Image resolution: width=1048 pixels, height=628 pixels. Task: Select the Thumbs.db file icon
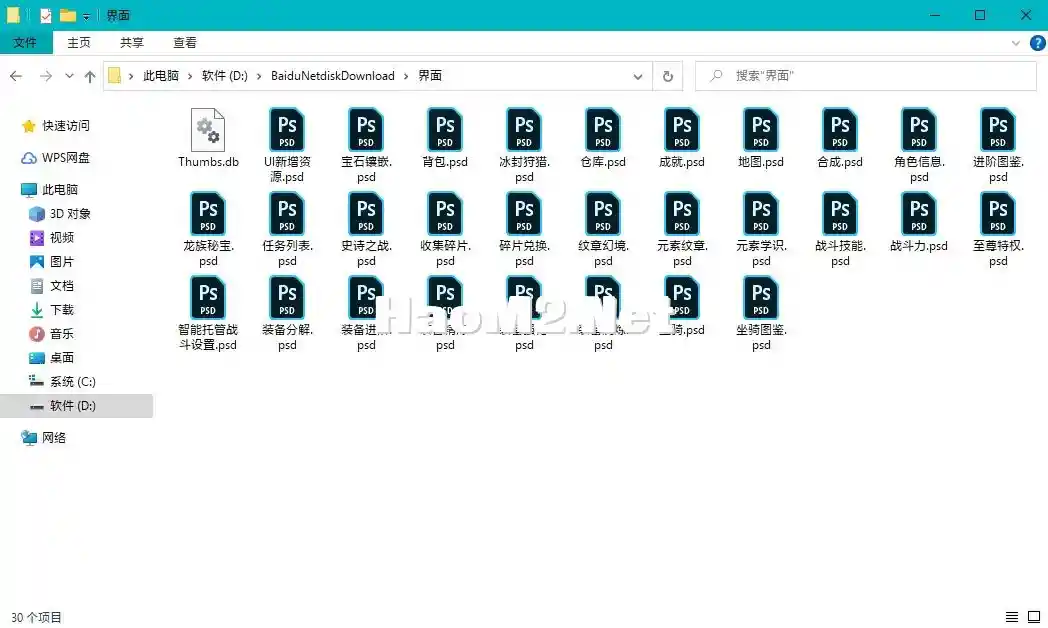tap(208, 130)
